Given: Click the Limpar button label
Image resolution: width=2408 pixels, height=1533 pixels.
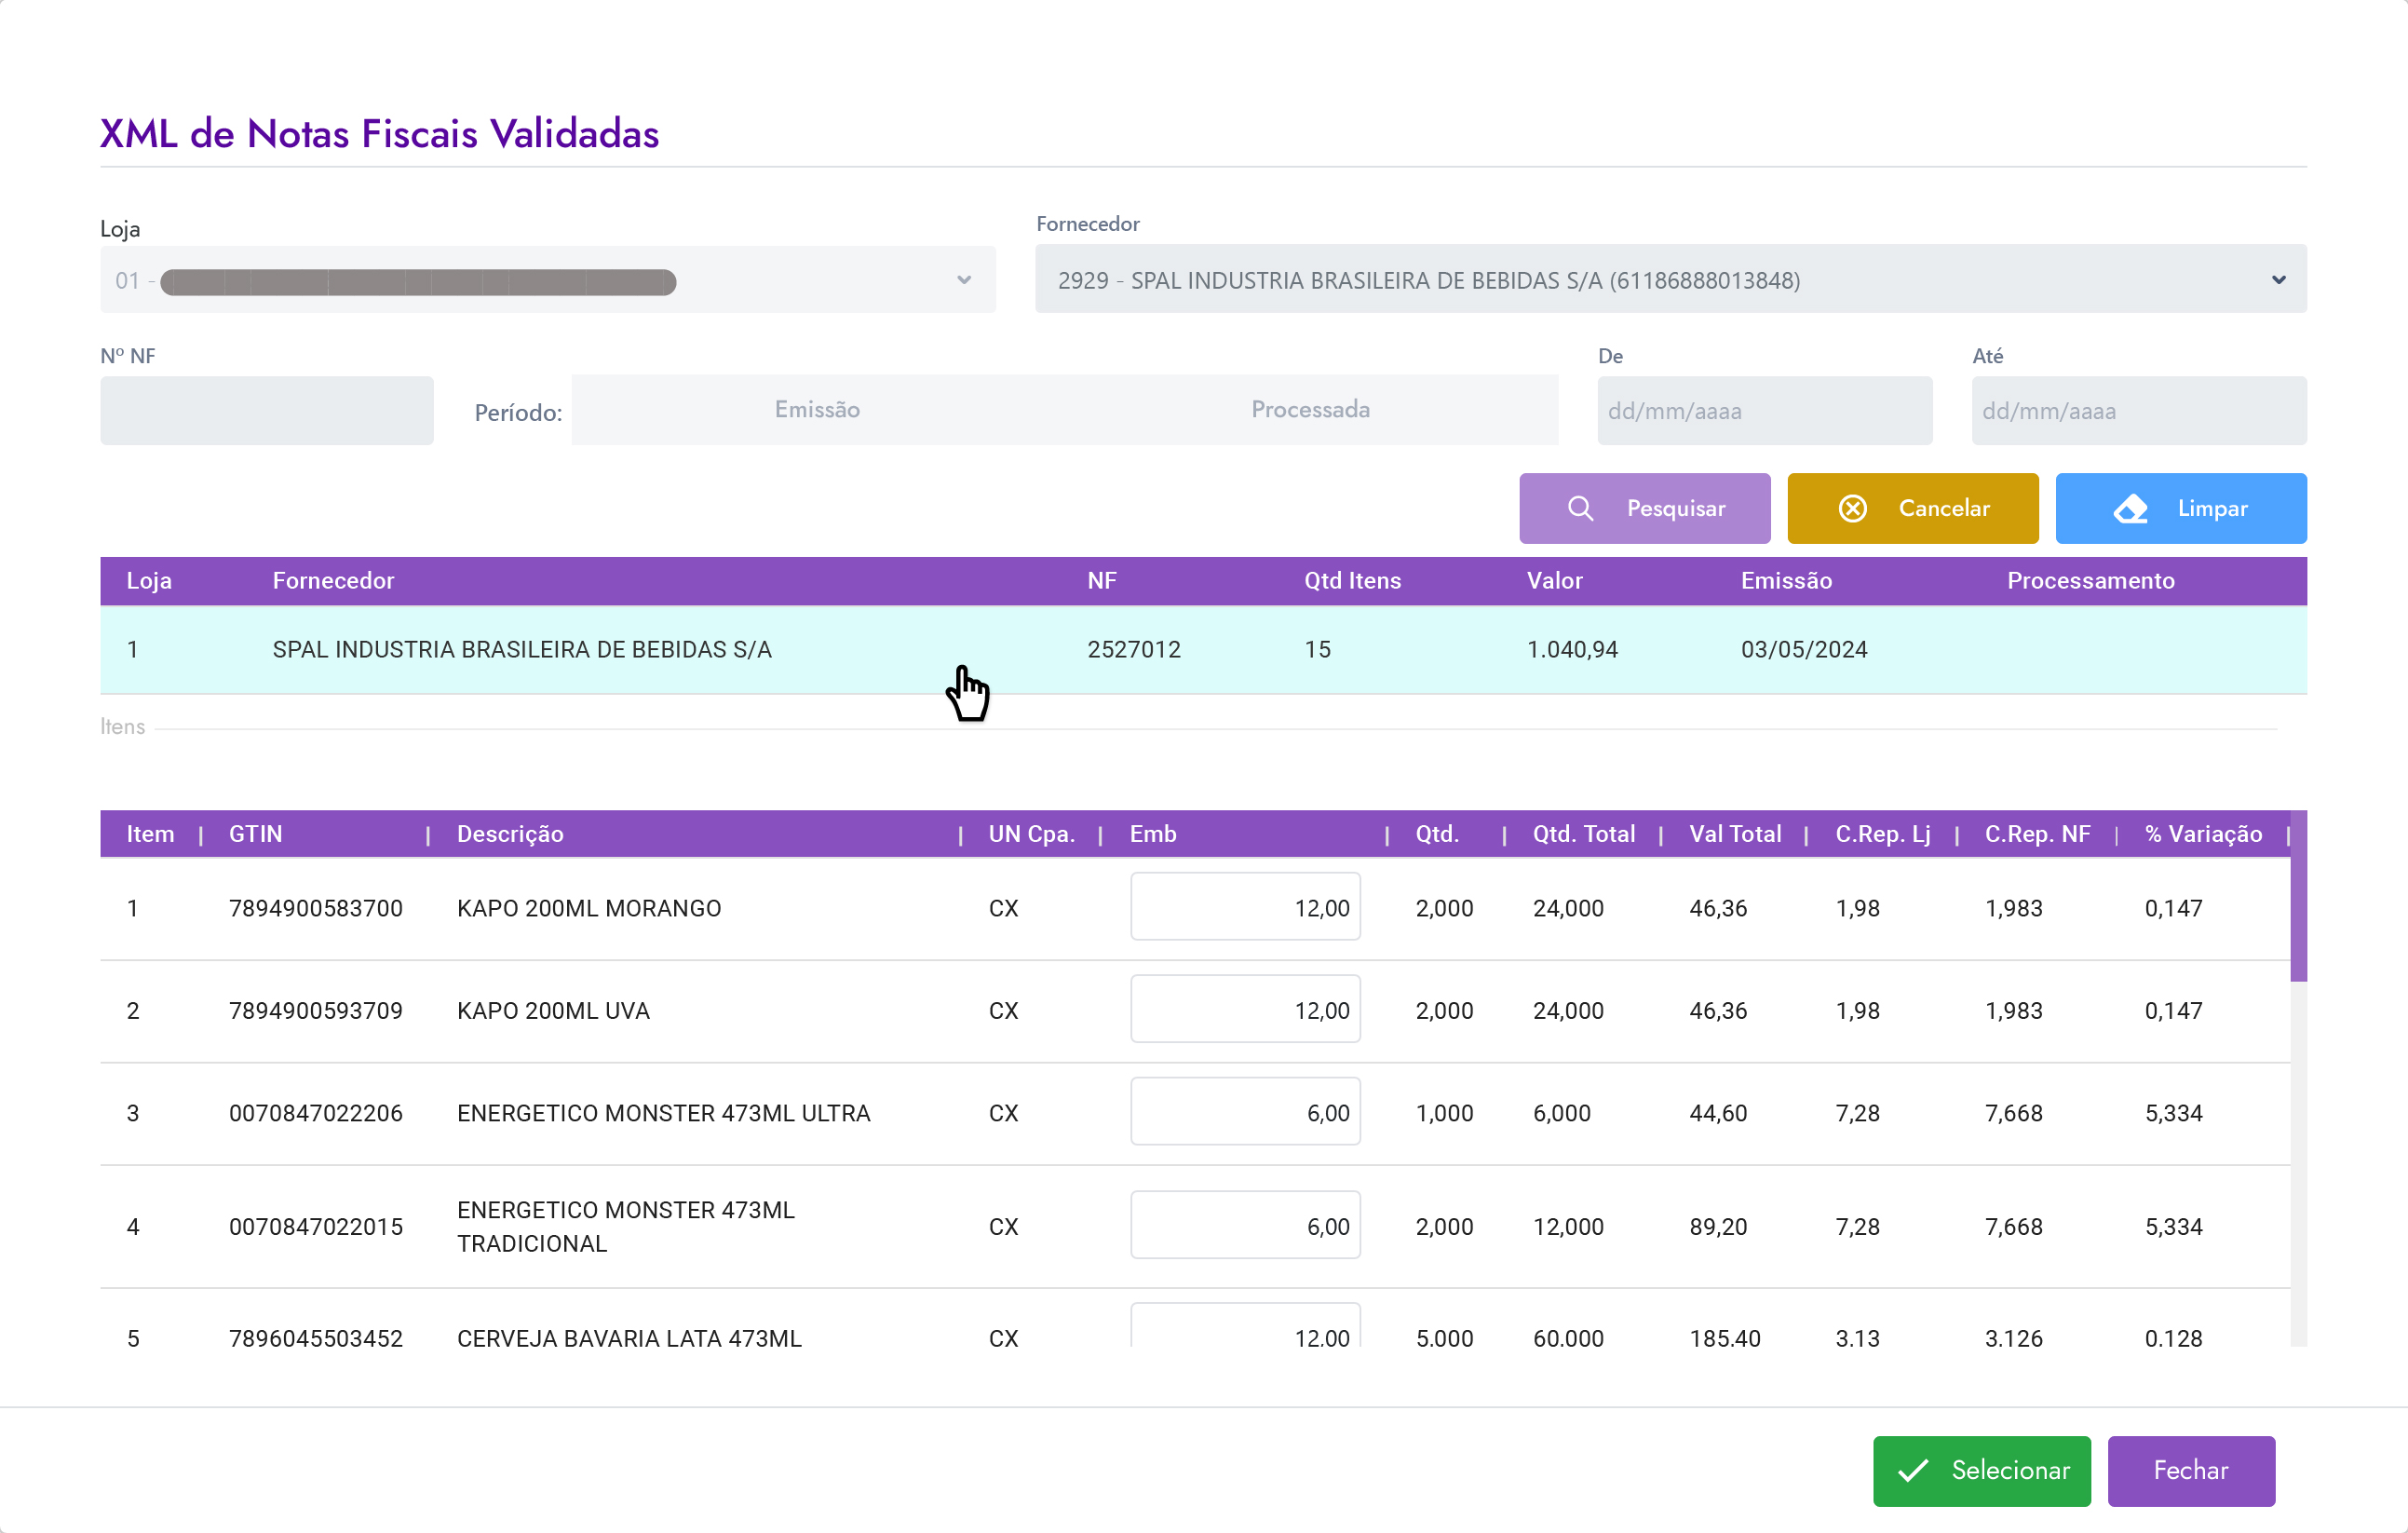Looking at the screenshot, I should (x=2212, y=508).
